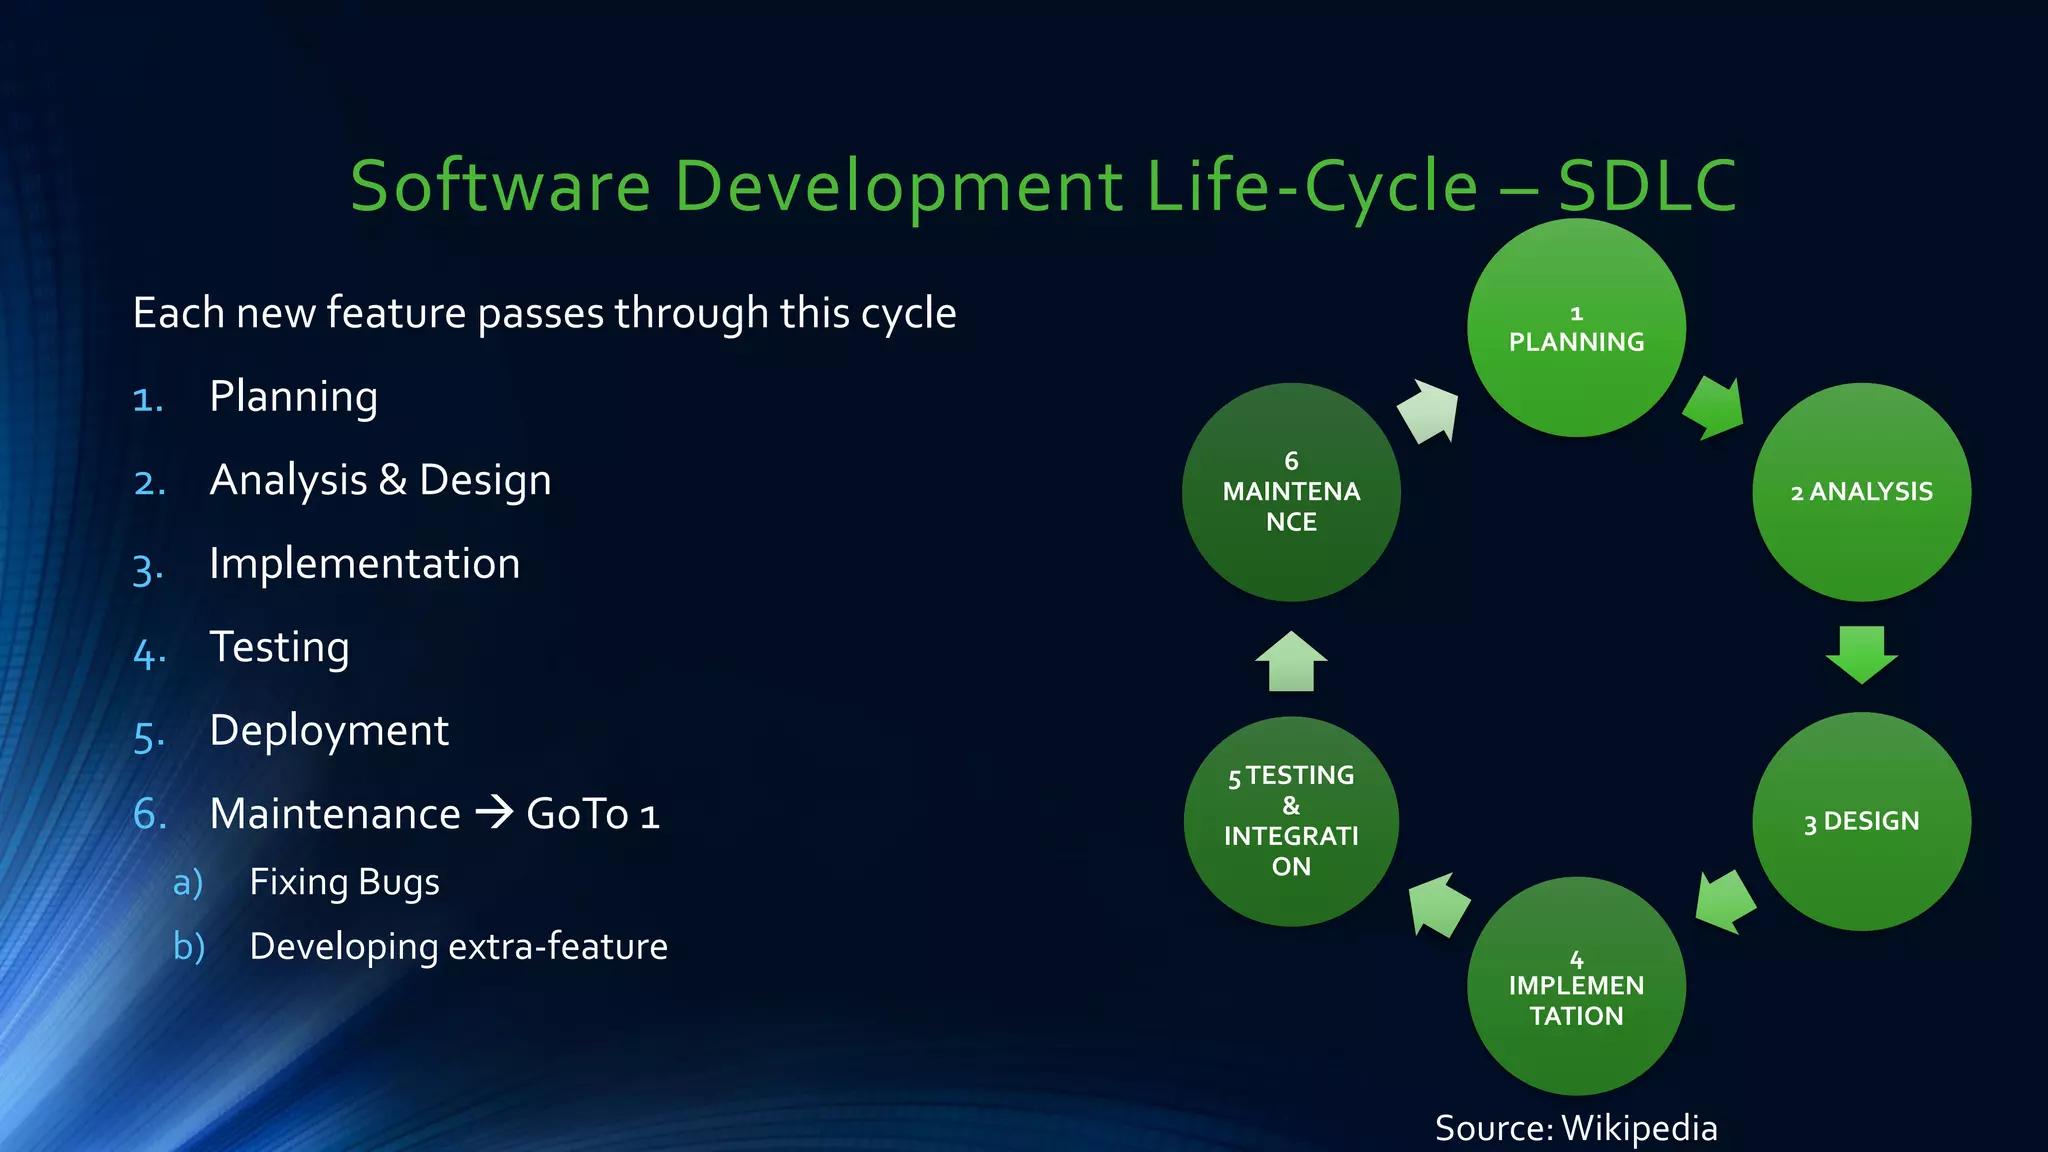
Task: Click arrow between Design and Implementation
Action: pos(1725,902)
